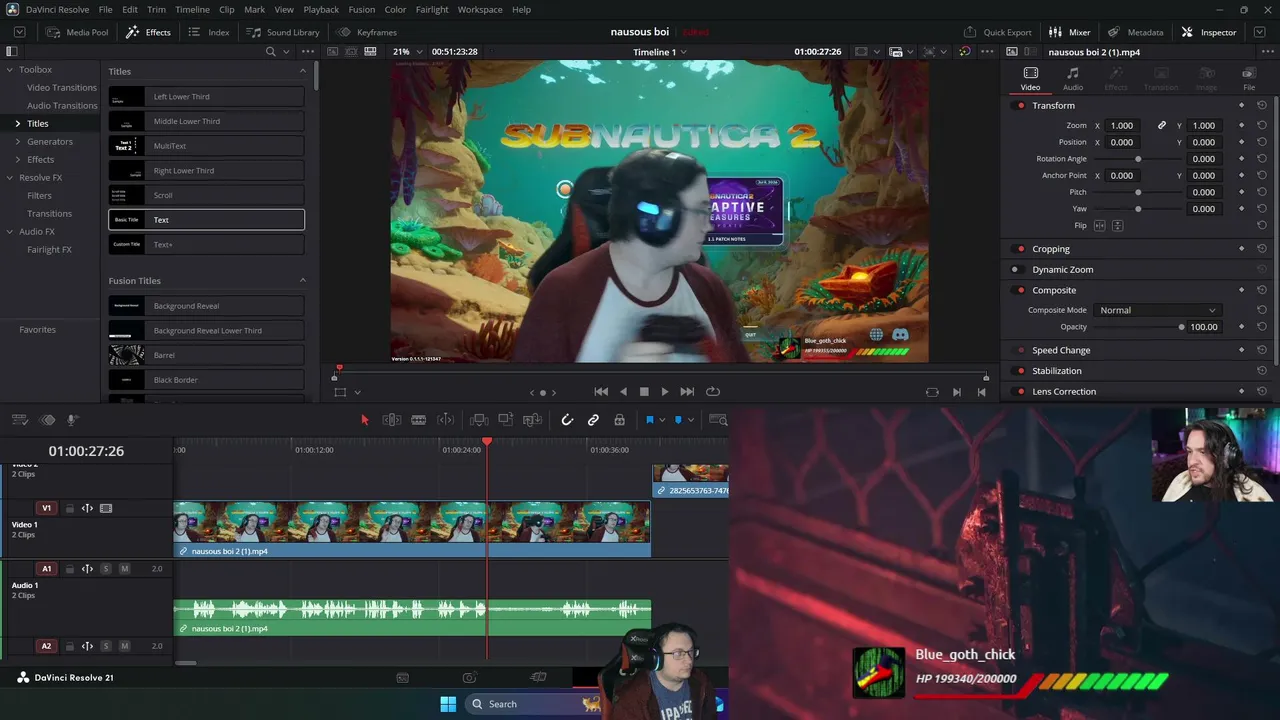This screenshot has width=1280, height=720.
Task: Reset the Composite Mode setting
Action: click(x=1262, y=310)
